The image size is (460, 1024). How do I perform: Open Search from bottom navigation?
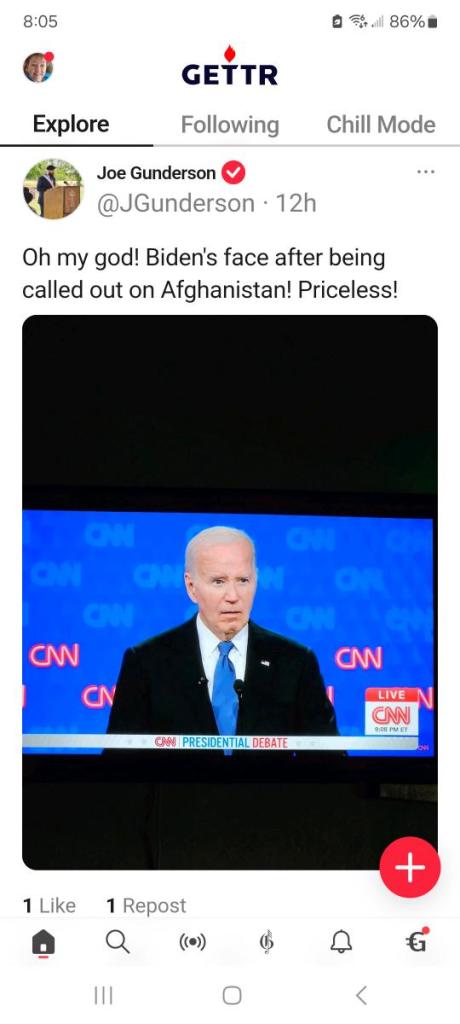[118, 942]
